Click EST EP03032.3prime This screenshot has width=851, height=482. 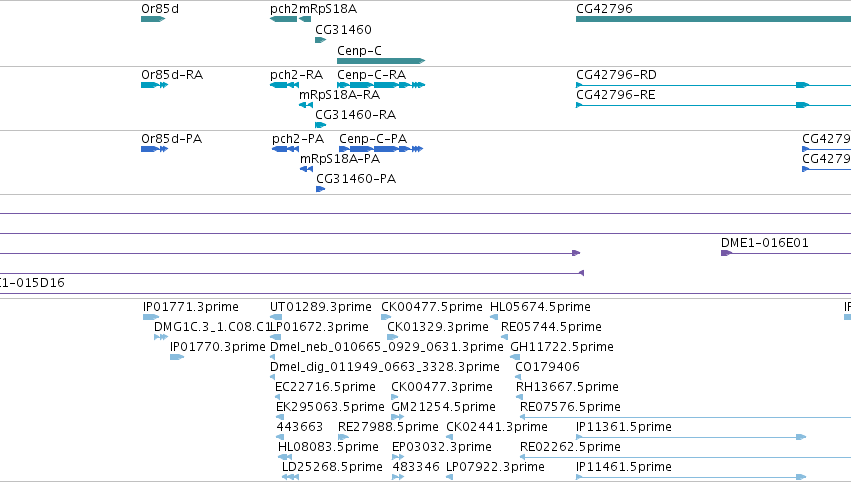click(x=442, y=448)
